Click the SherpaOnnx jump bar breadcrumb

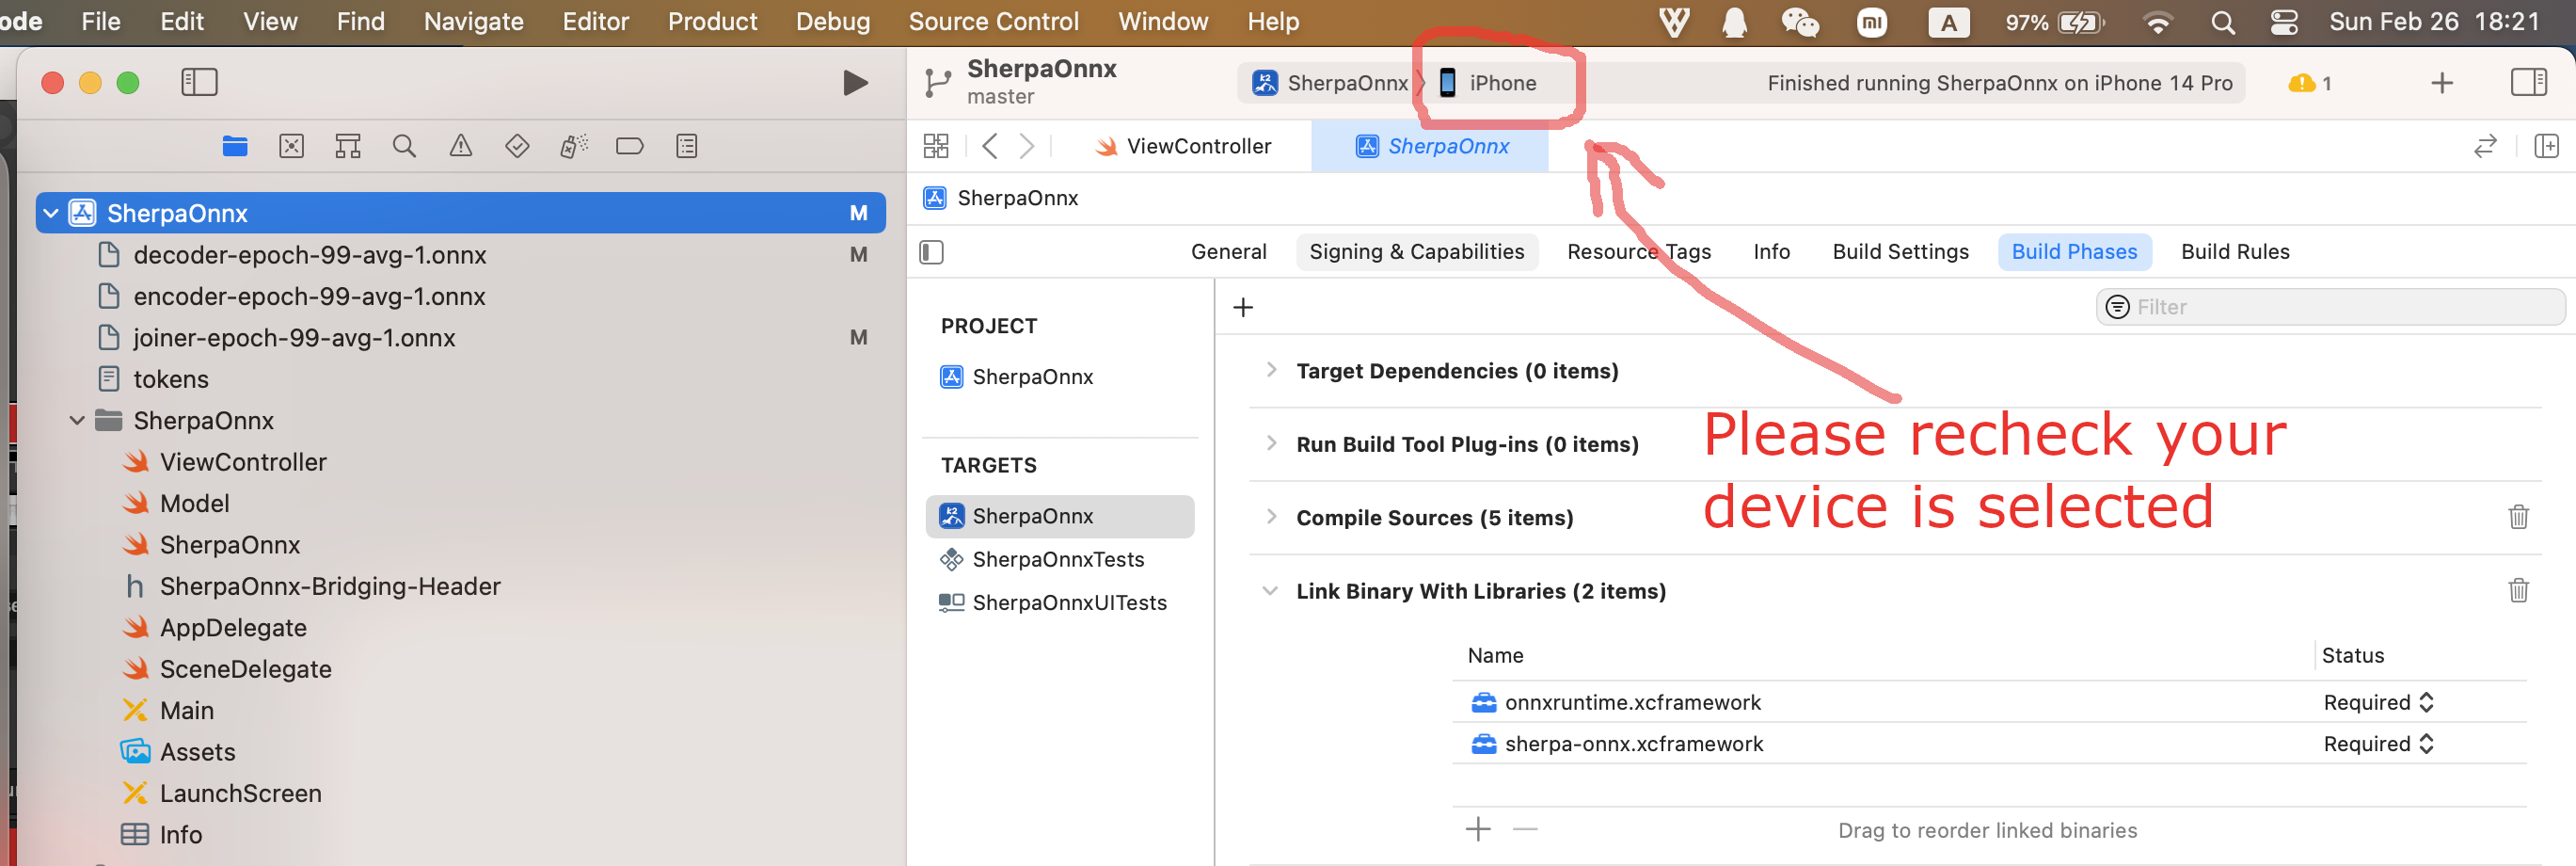pos(1001,198)
